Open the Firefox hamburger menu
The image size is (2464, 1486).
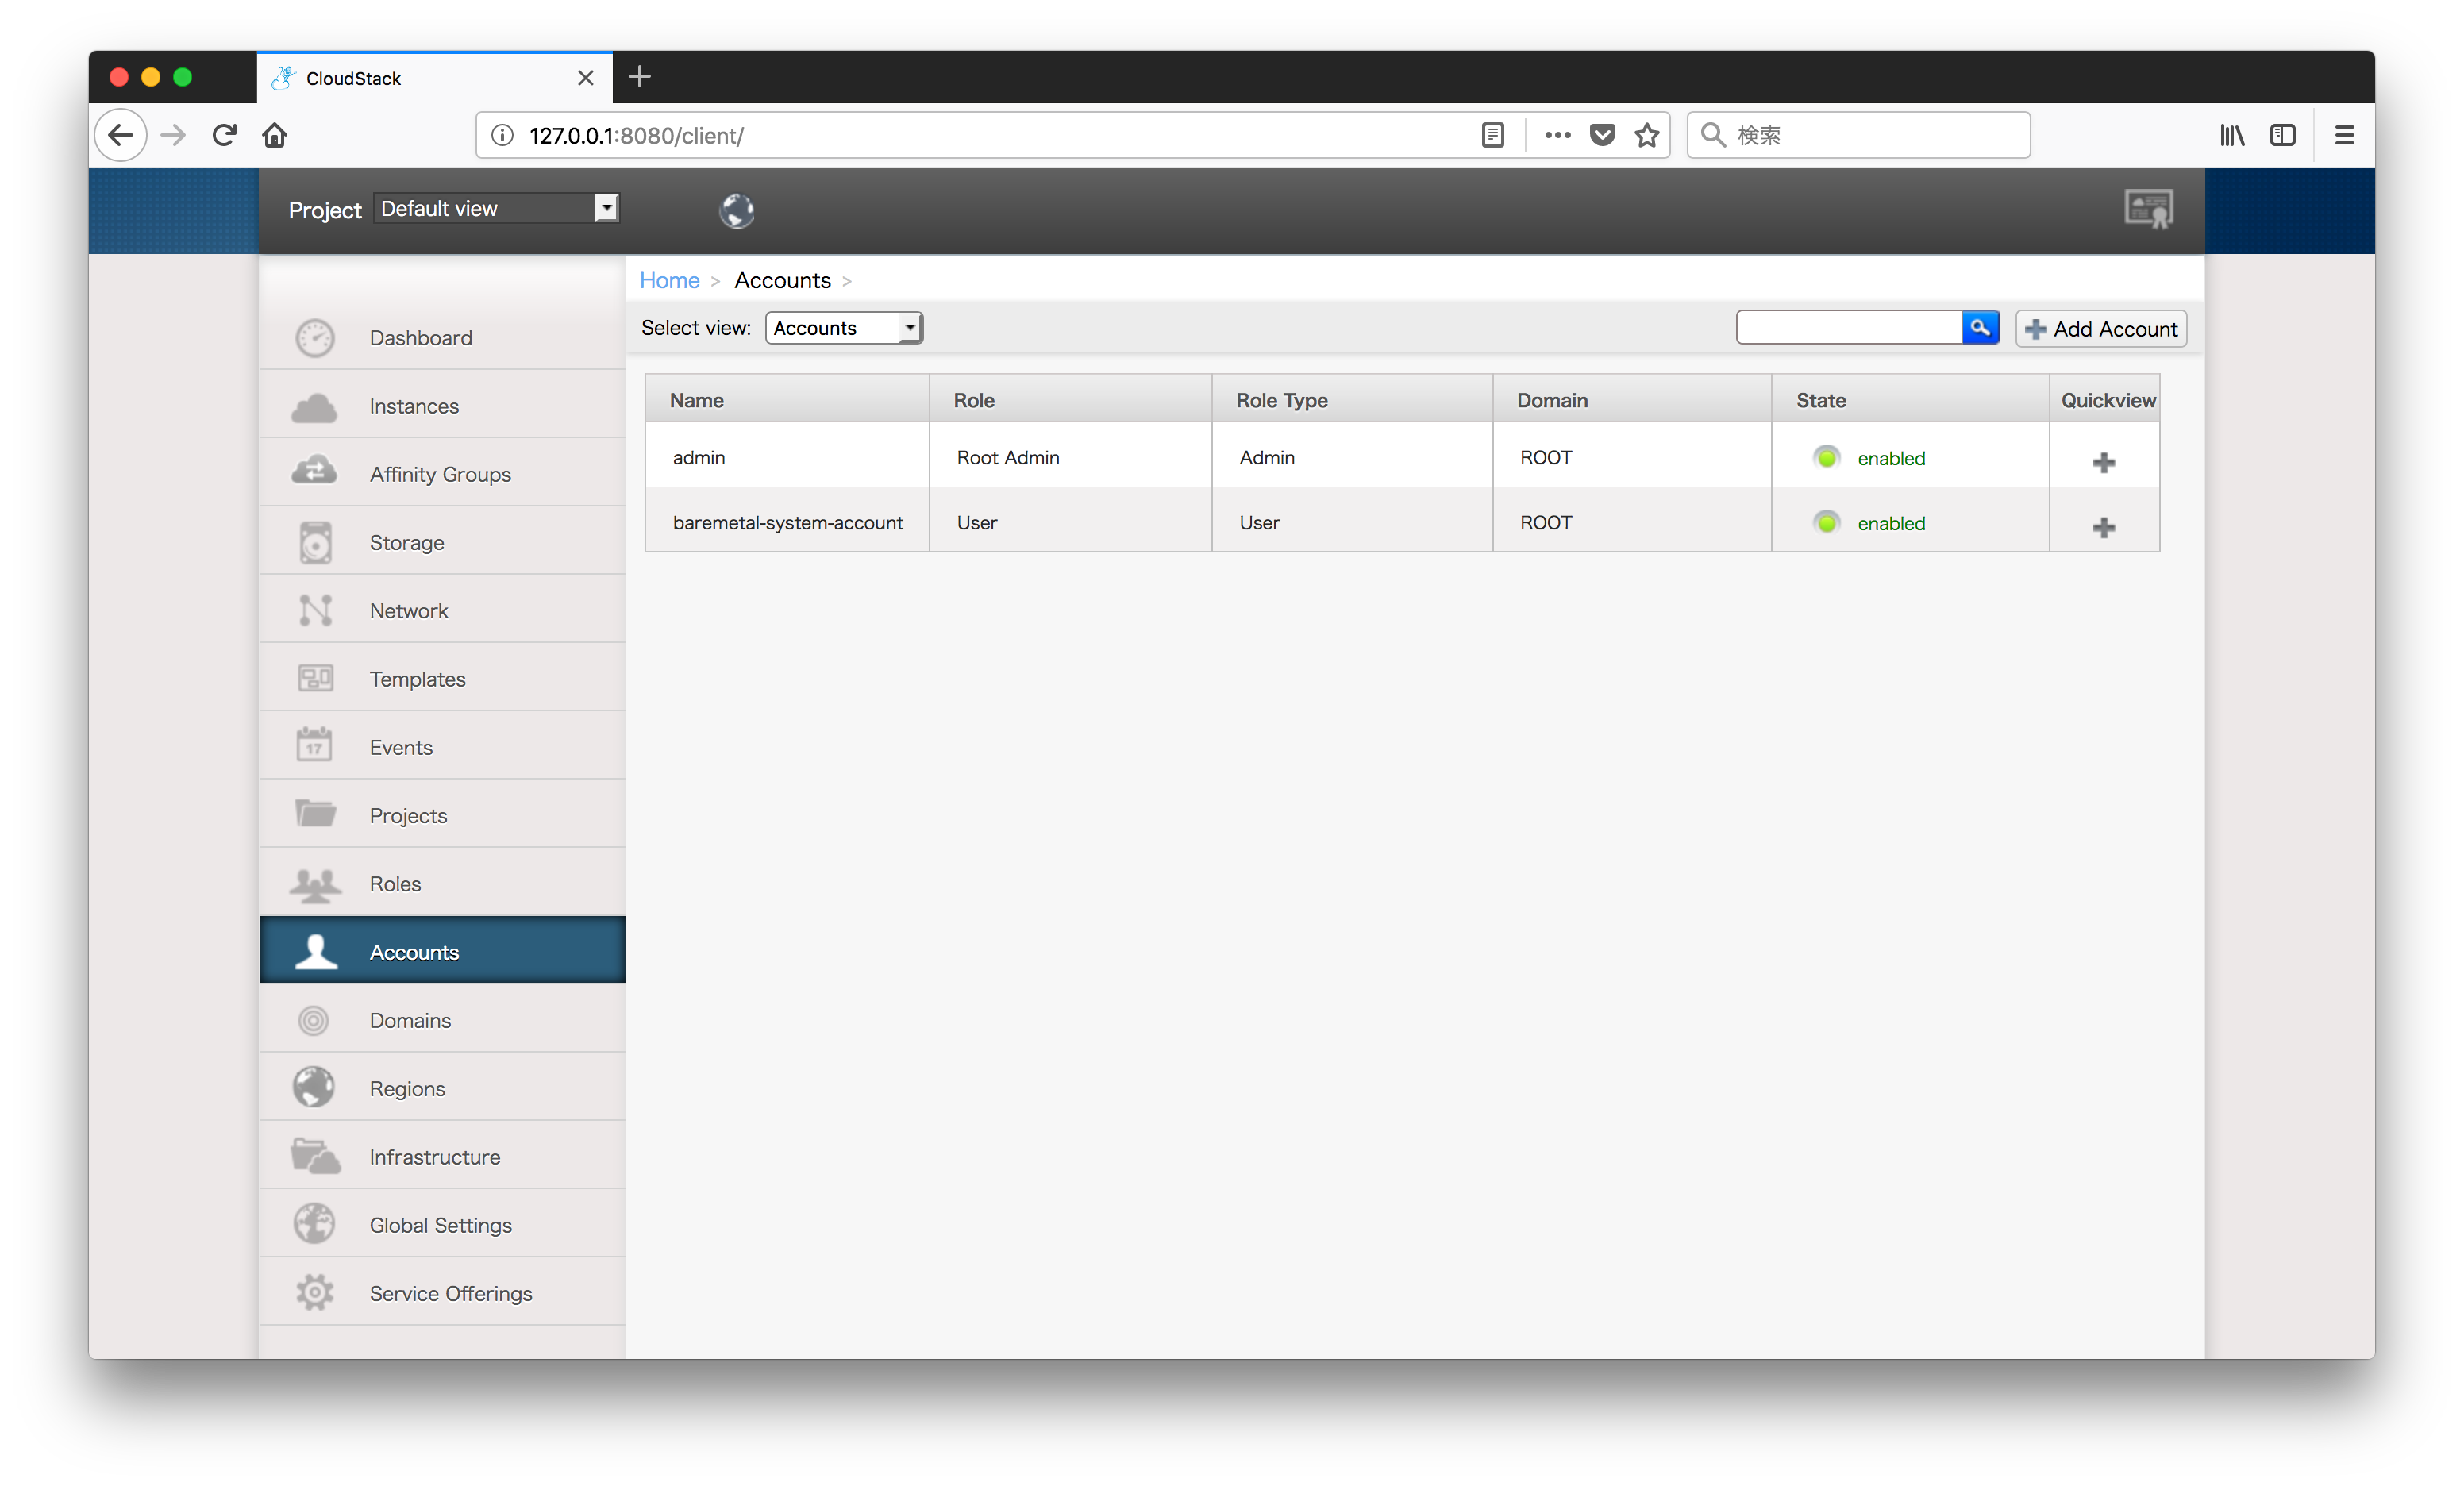pyautogui.click(x=2344, y=135)
